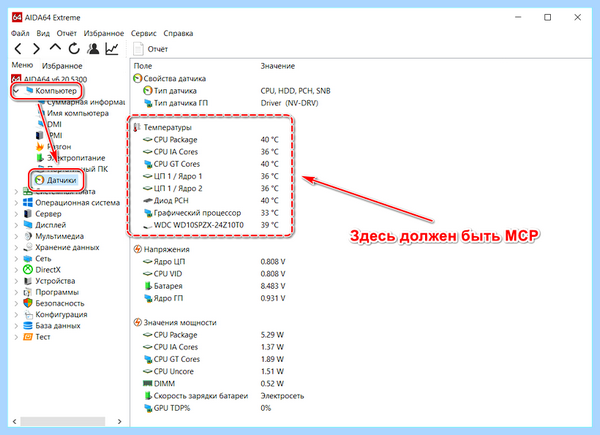This screenshot has width=600, height=435.
Task: Open user icon in the toolbar
Action: [93, 49]
